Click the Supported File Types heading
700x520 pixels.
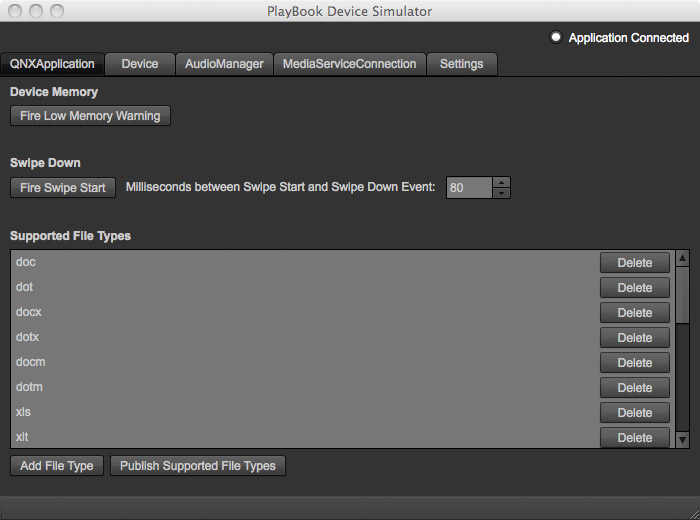[x=71, y=236]
